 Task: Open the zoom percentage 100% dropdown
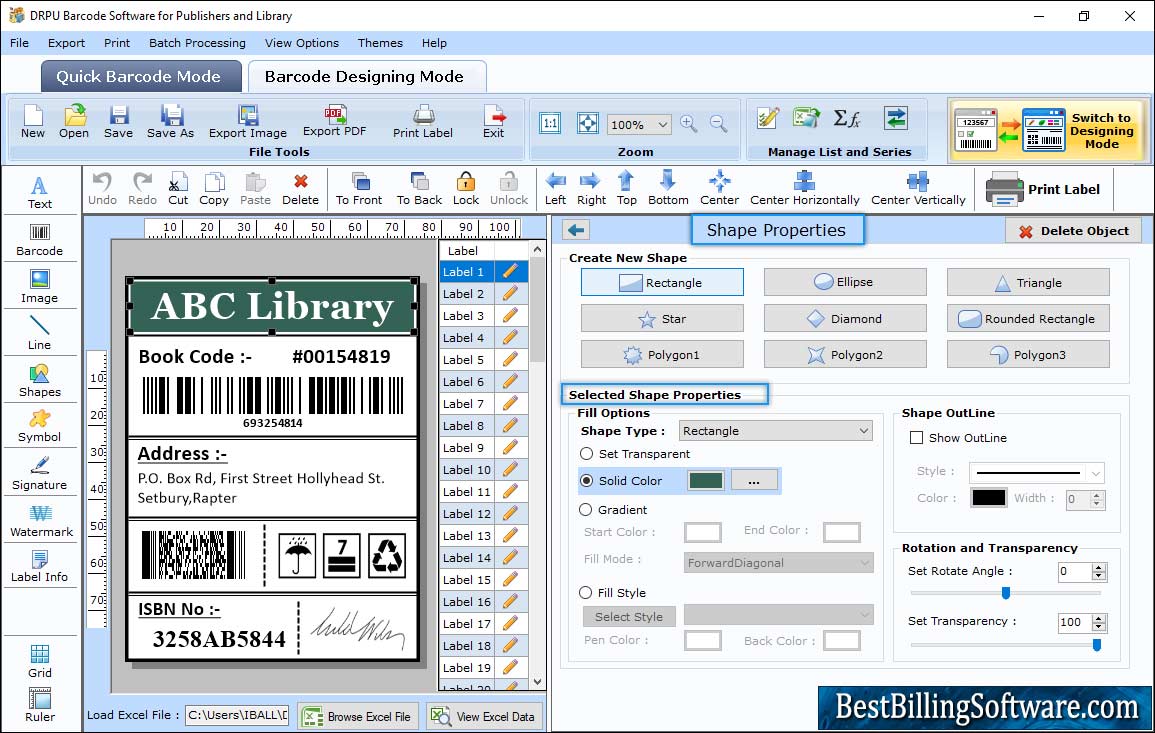pos(662,124)
